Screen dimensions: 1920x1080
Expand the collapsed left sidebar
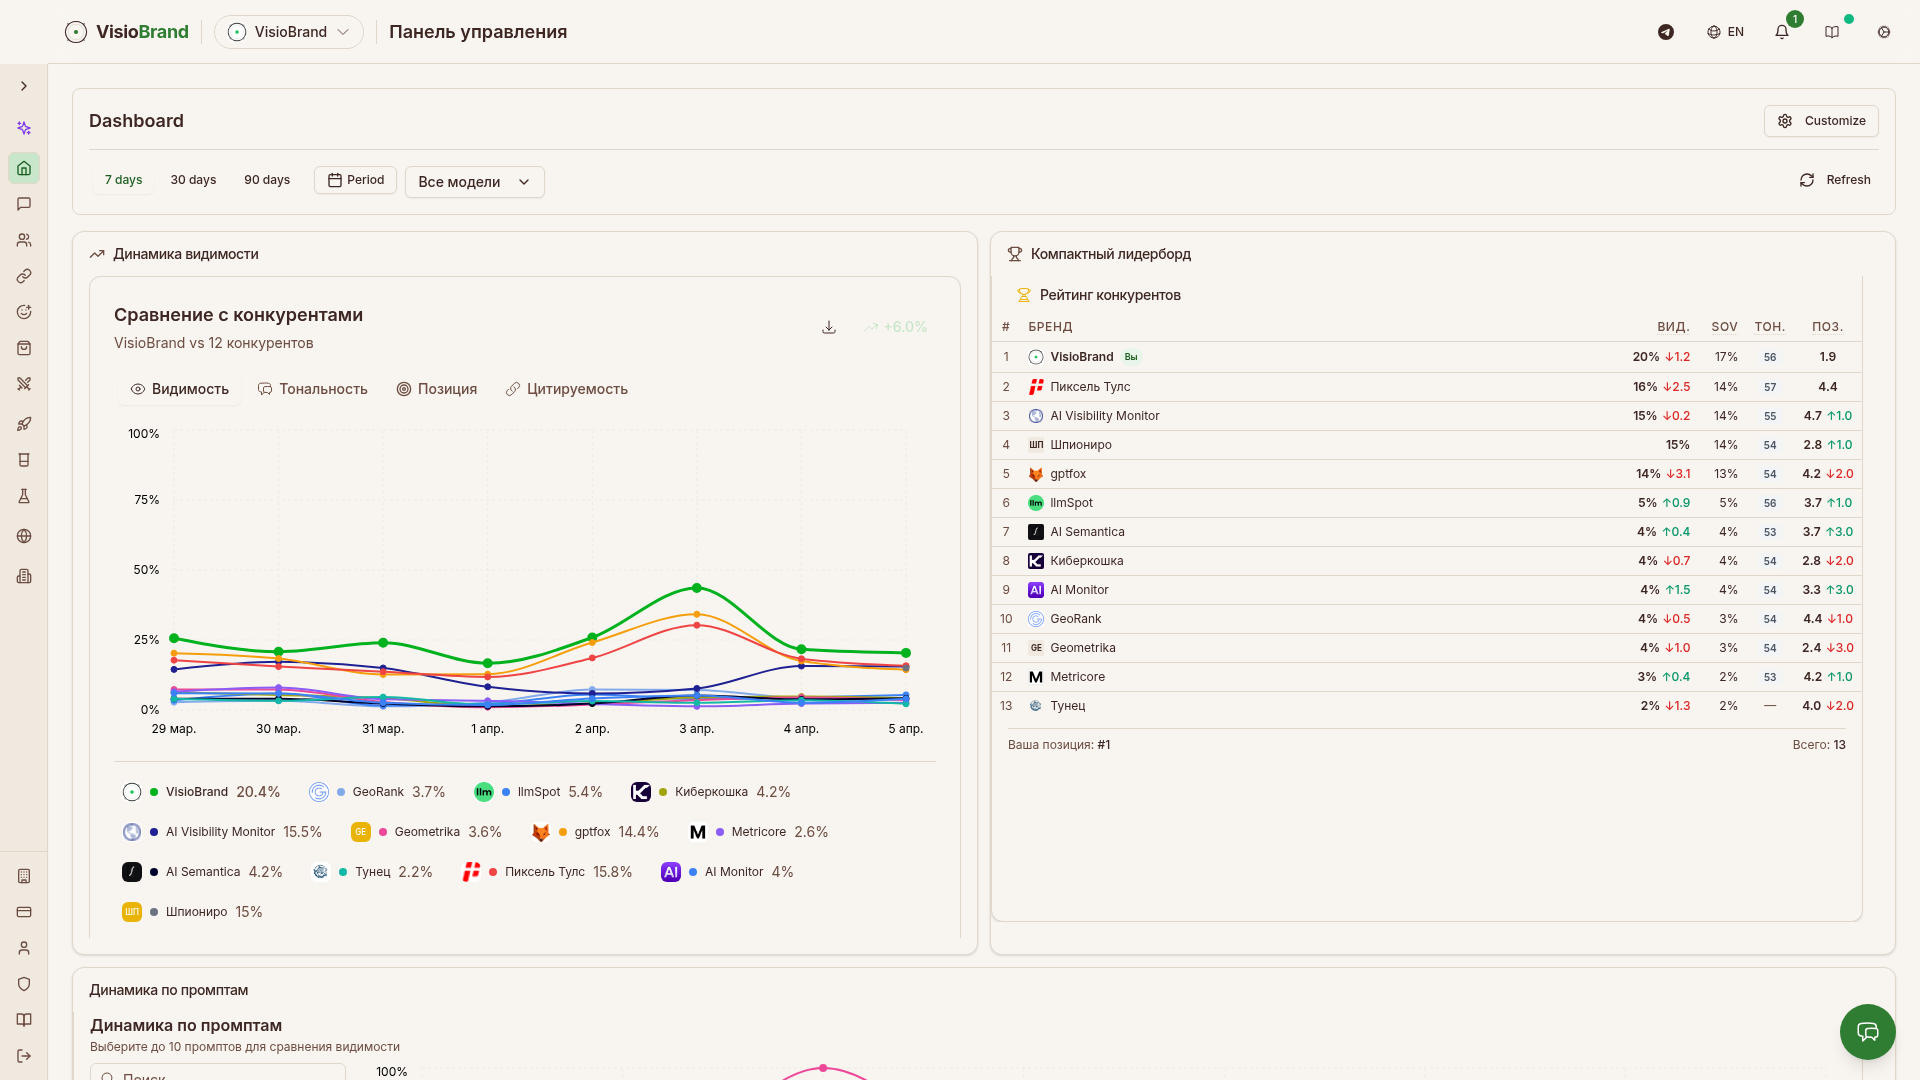[x=24, y=86]
